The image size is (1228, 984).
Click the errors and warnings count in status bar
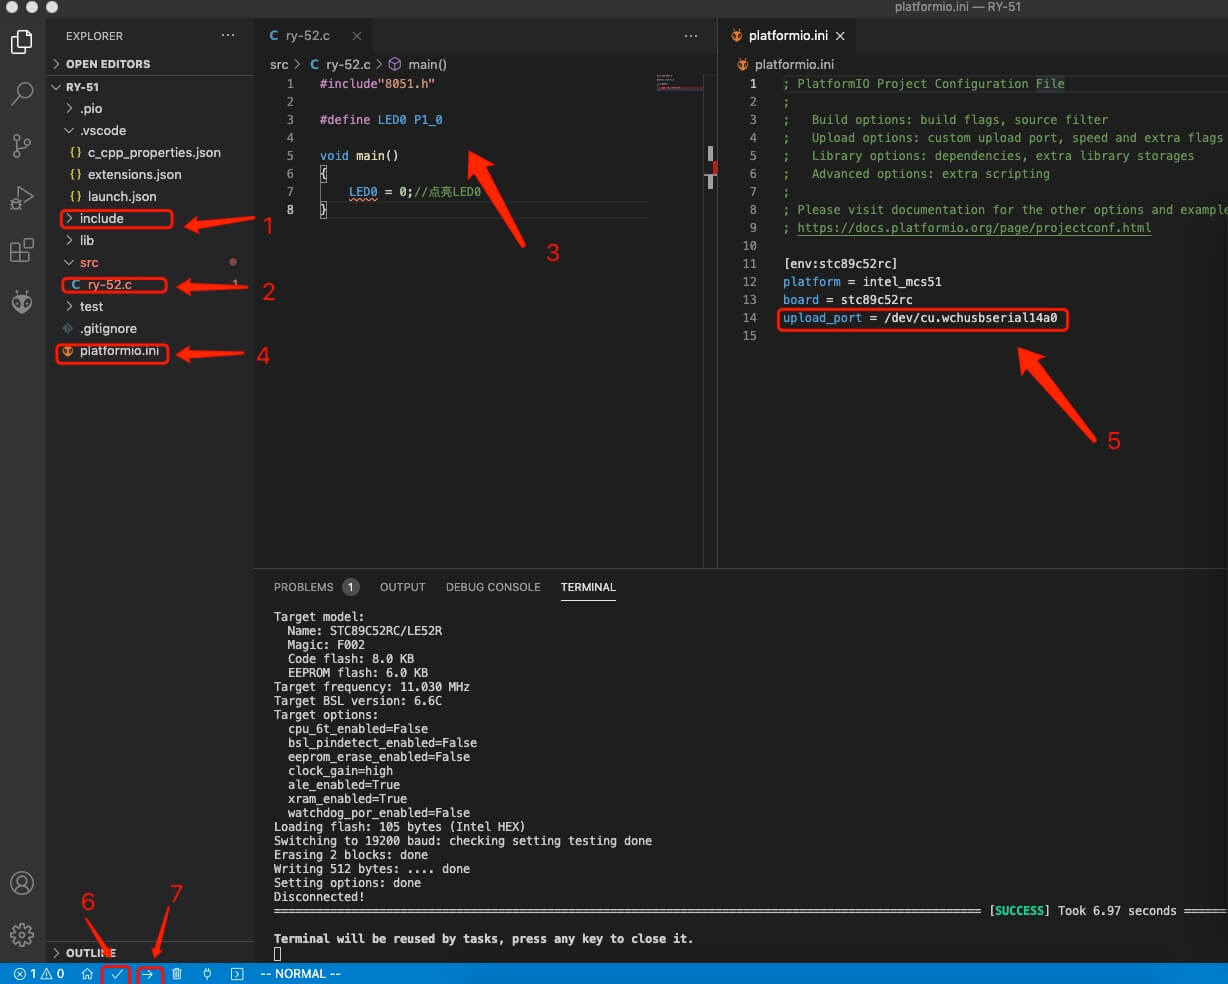pyautogui.click(x=39, y=974)
